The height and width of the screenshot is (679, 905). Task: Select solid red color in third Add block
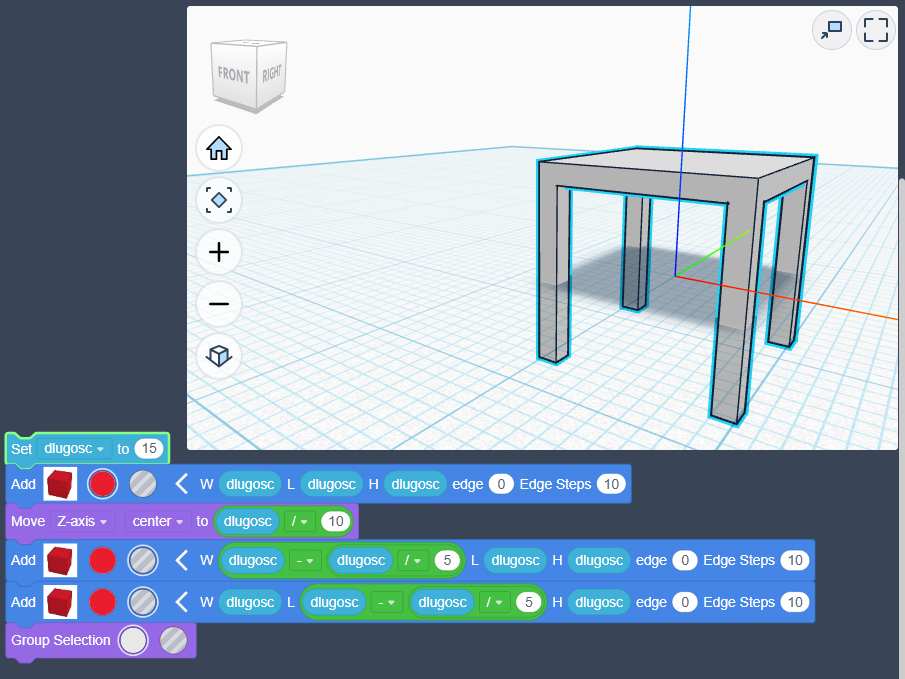pyautogui.click(x=103, y=602)
